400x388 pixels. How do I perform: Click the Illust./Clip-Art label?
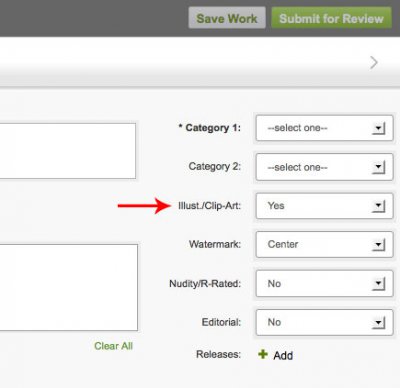click(209, 206)
